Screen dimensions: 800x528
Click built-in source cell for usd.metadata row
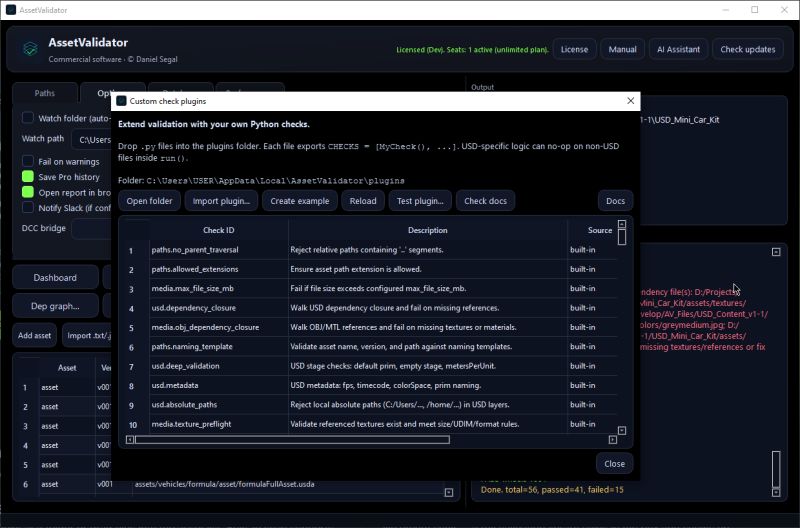click(582, 385)
